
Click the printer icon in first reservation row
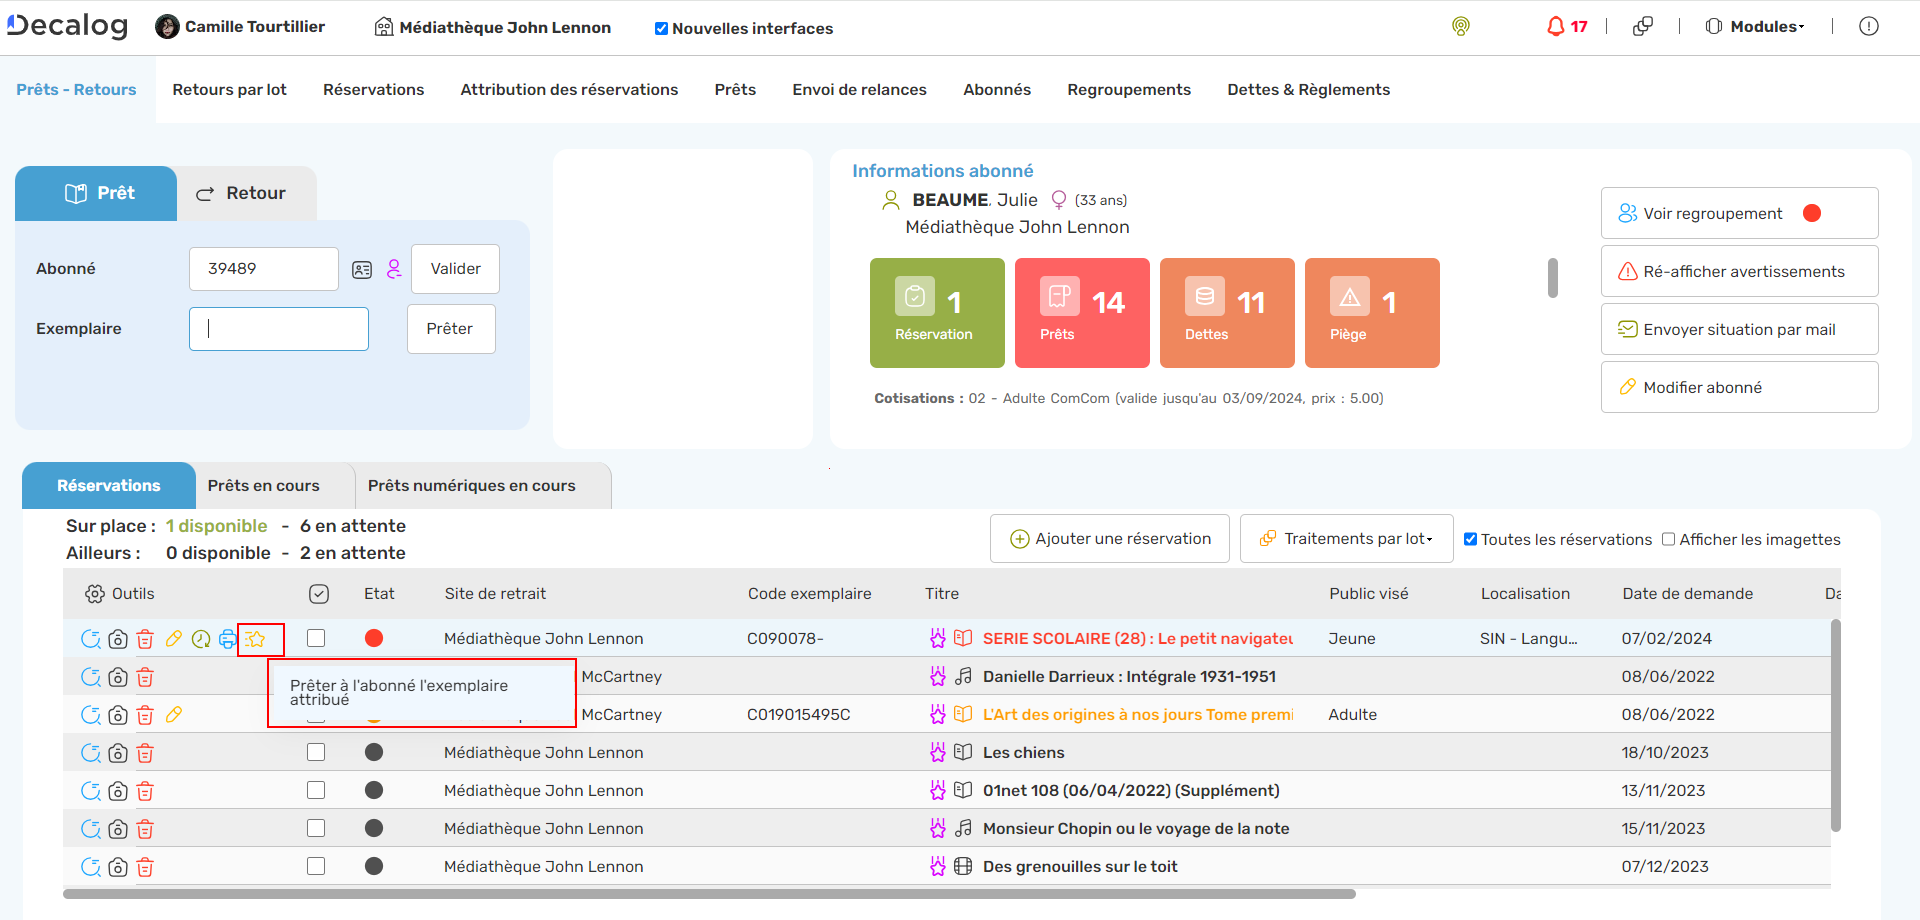tap(228, 639)
